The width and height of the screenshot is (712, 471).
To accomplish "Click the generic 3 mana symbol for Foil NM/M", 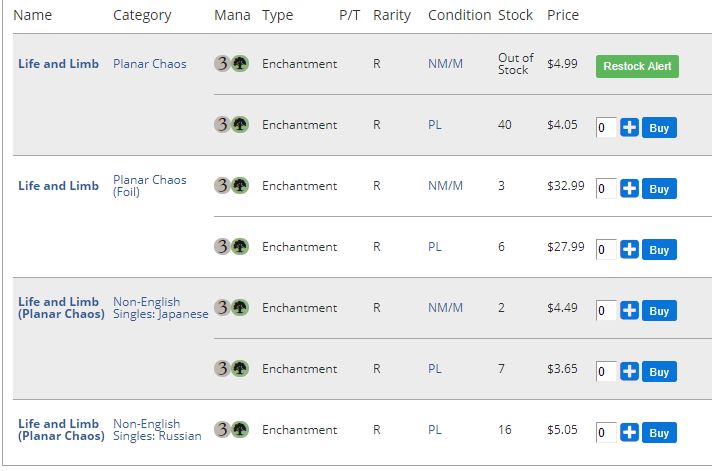I will tap(222, 186).
